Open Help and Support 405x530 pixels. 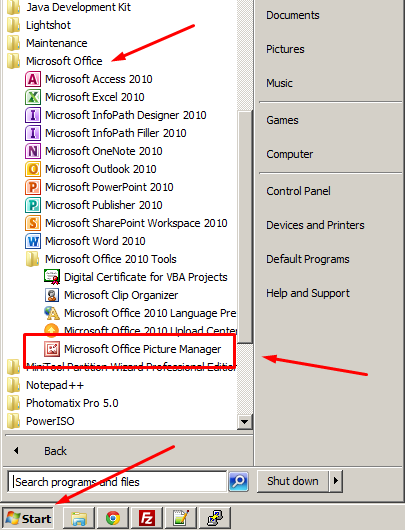point(308,293)
